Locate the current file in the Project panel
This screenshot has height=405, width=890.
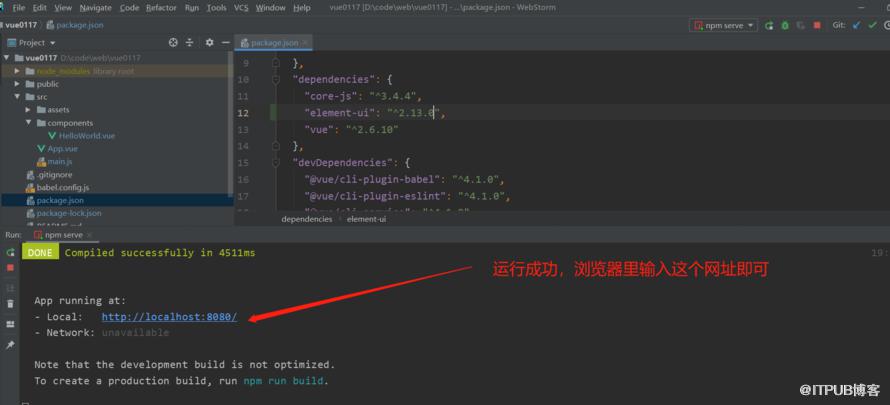point(173,43)
